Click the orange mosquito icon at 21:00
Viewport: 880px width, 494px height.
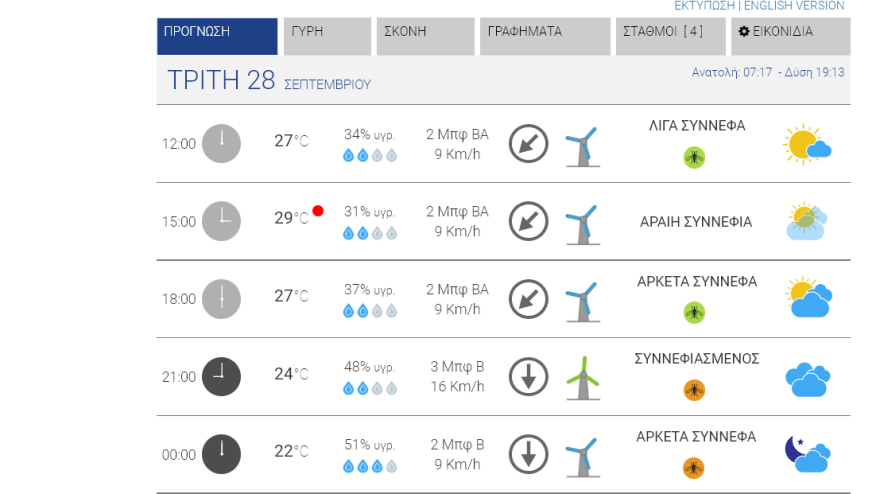click(x=694, y=390)
